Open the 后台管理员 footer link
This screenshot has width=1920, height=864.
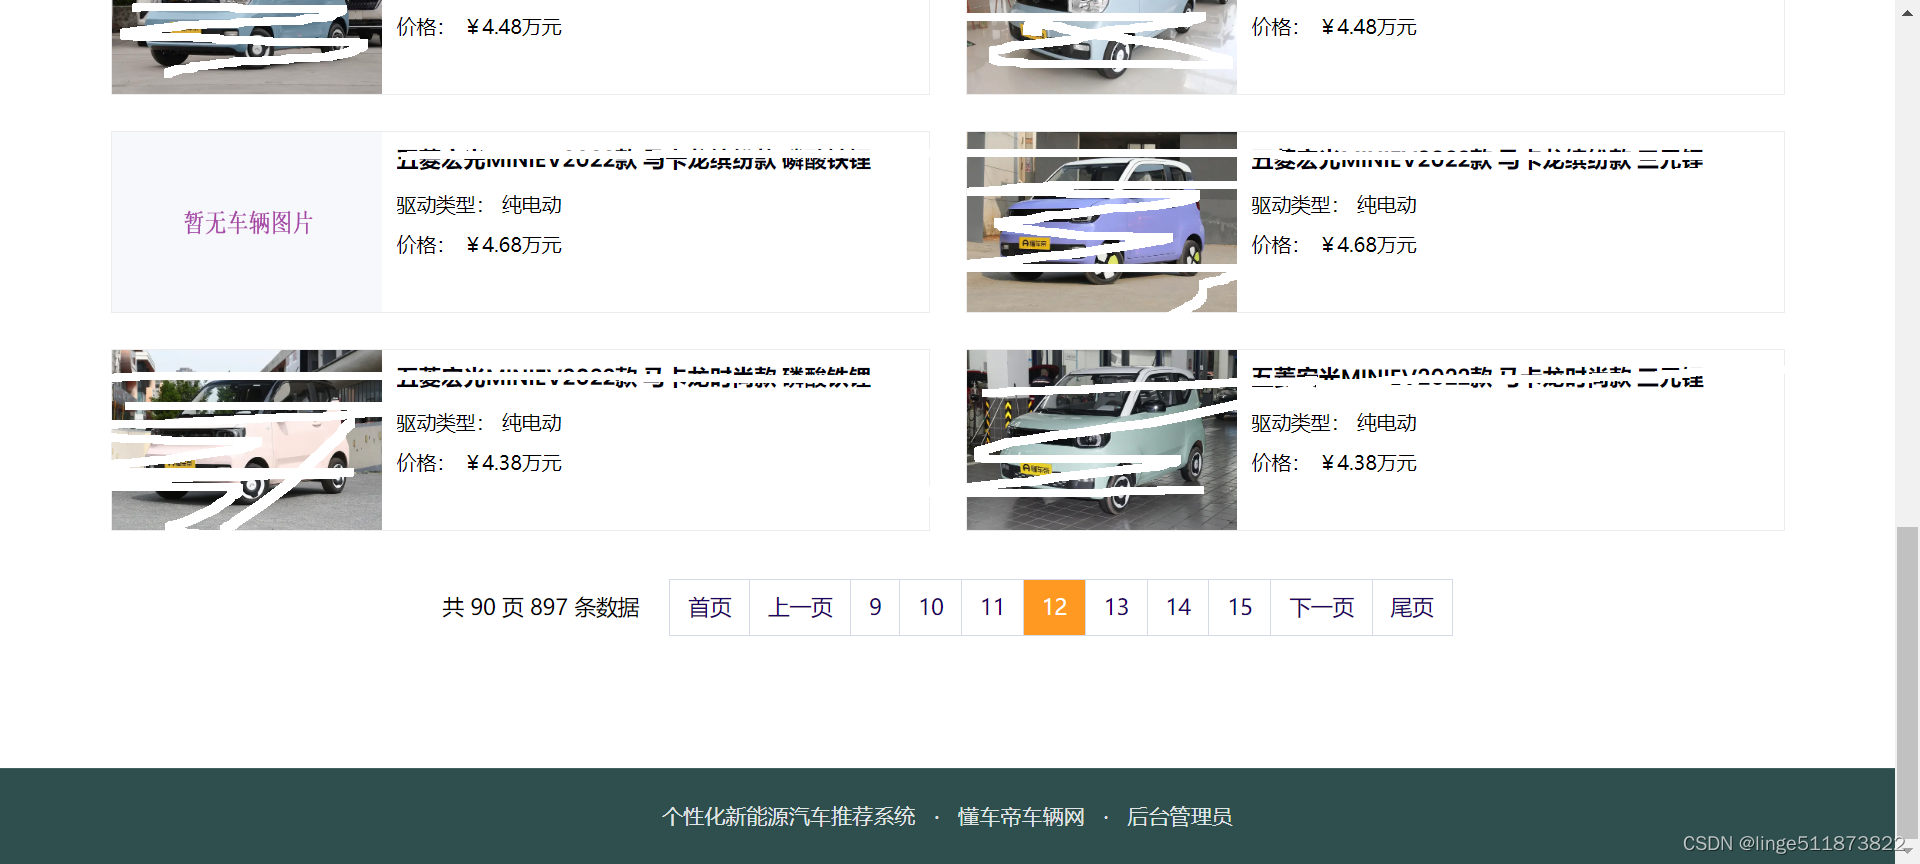click(1179, 817)
